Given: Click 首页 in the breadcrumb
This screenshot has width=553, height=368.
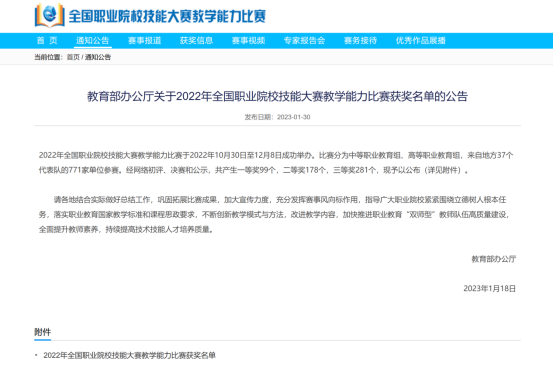Looking at the screenshot, I should [x=73, y=57].
